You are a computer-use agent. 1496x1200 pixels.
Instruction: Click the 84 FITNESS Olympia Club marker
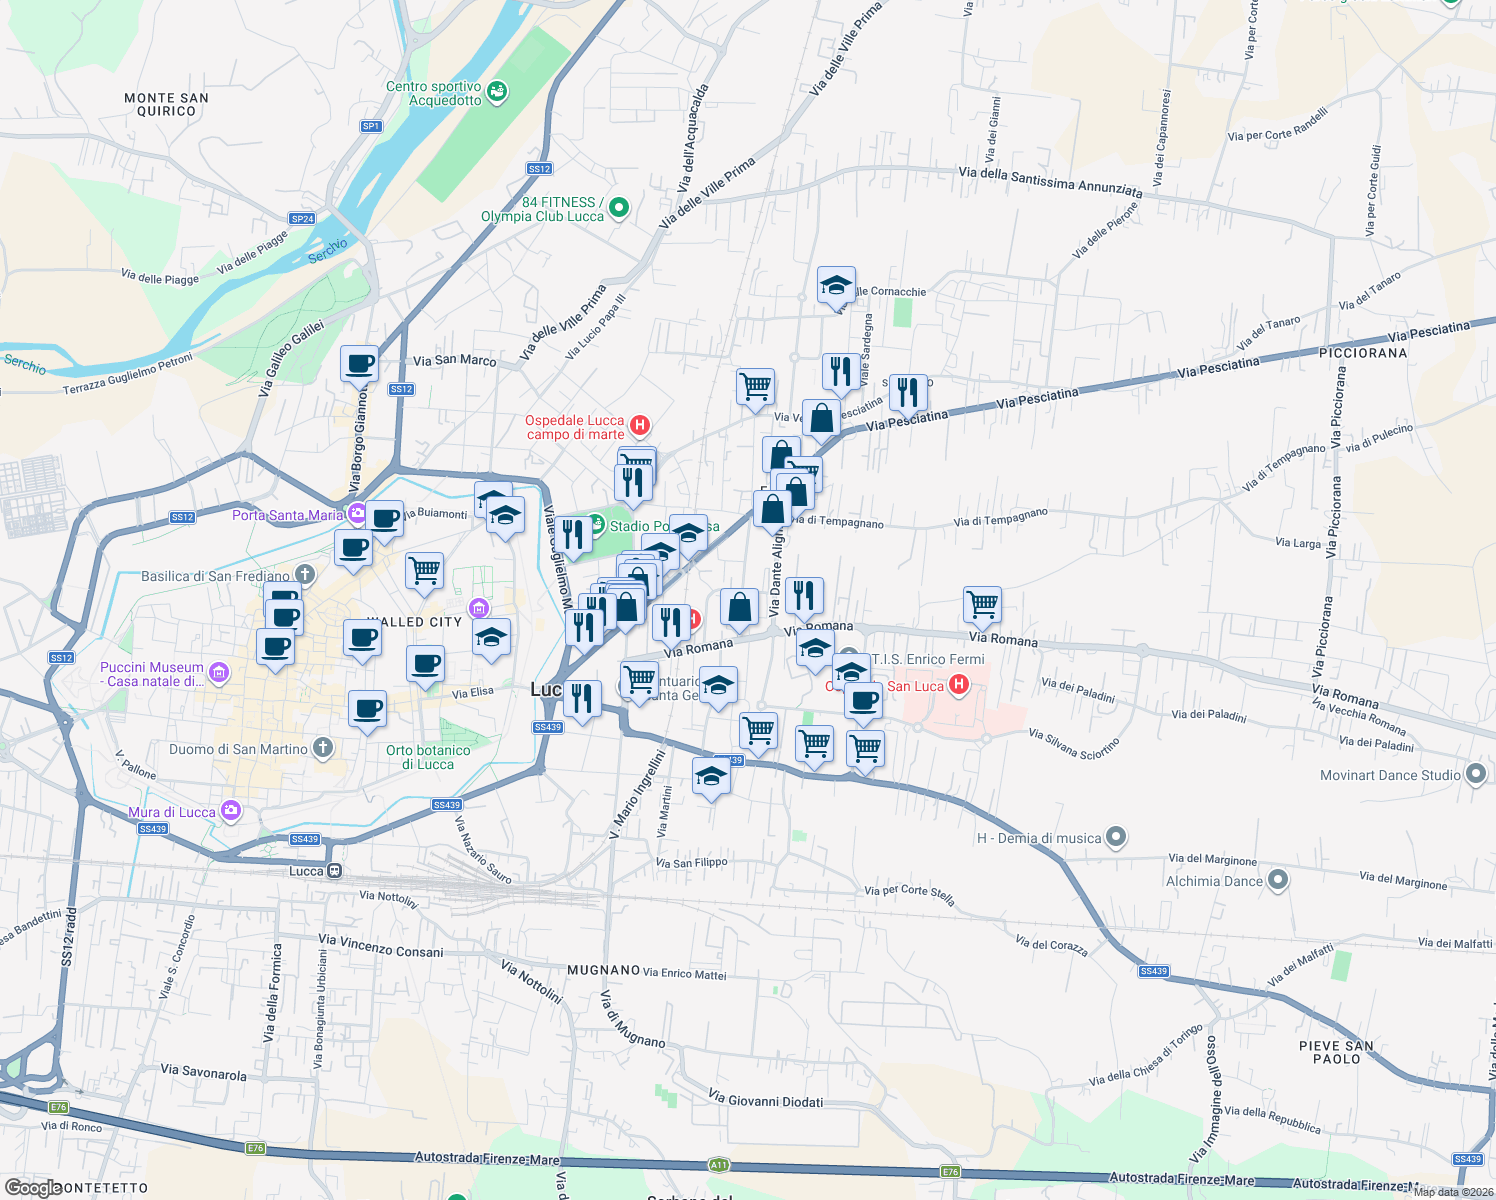(x=618, y=207)
